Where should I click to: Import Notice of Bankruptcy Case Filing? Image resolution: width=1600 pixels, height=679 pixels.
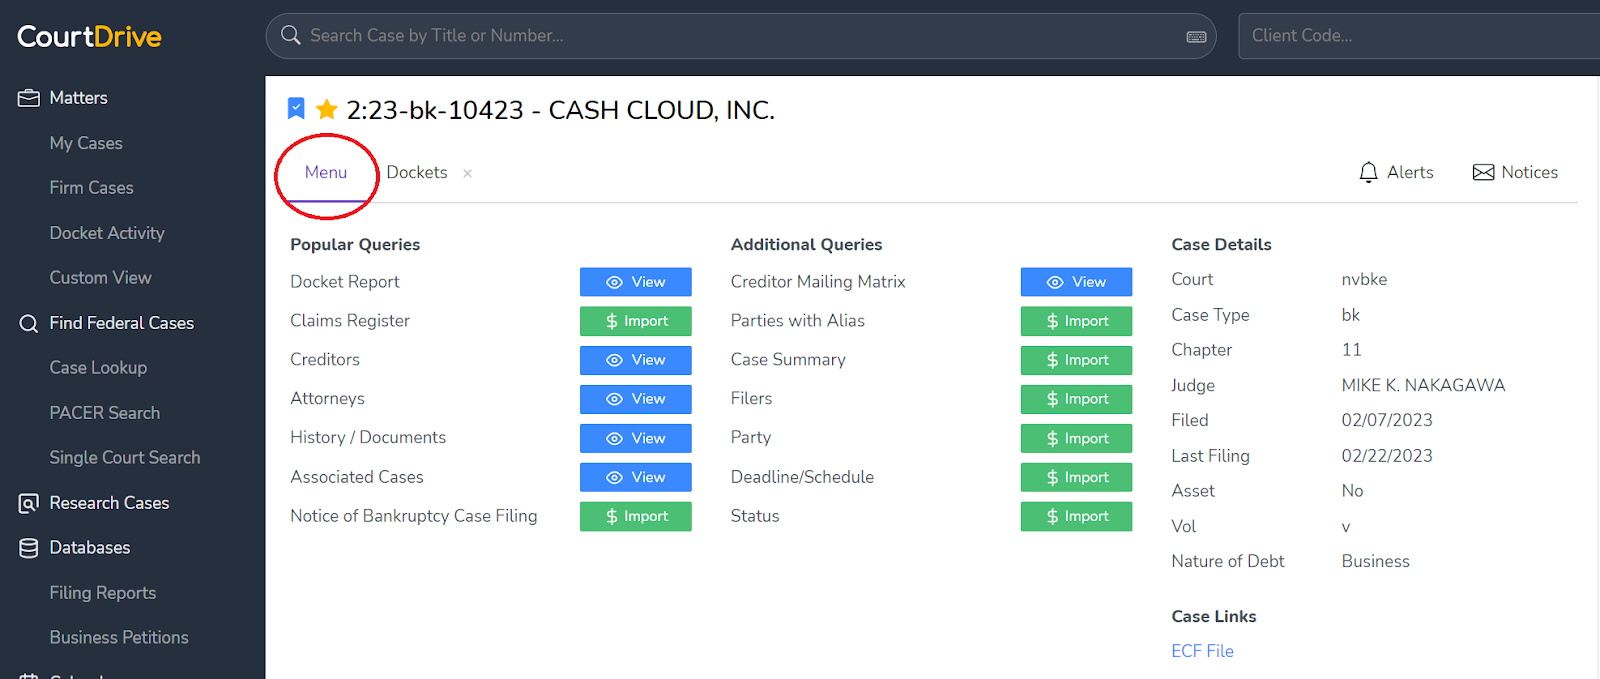pos(636,516)
